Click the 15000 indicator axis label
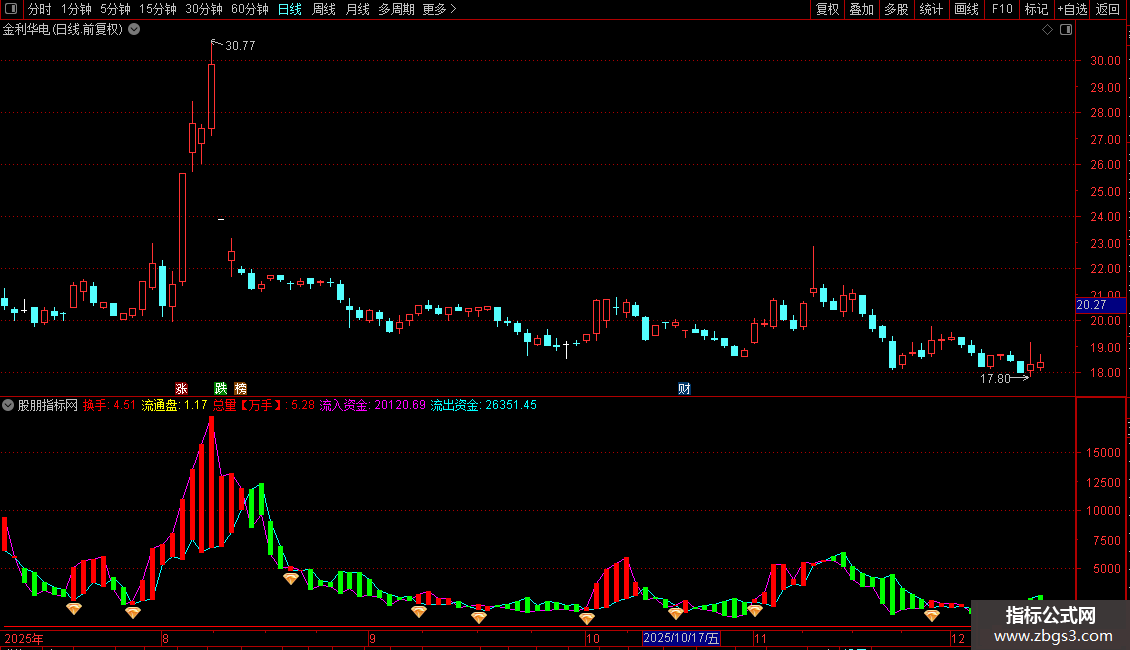Image resolution: width=1130 pixels, height=650 pixels. [x=1103, y=453]
